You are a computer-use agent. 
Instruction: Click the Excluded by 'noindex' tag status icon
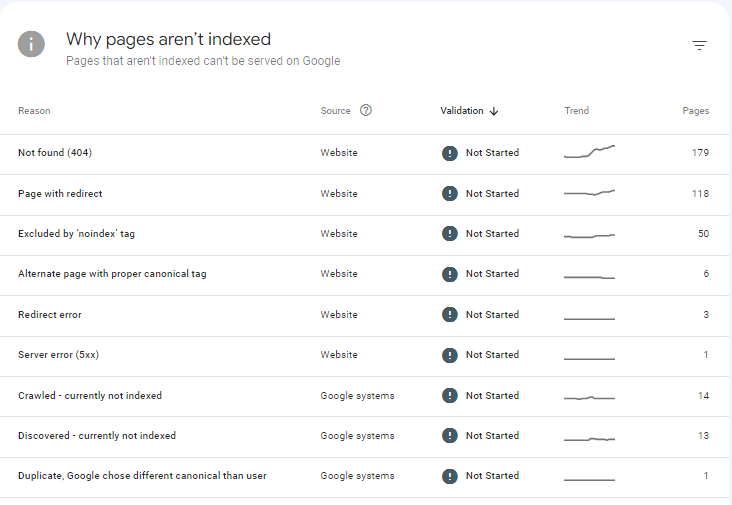[x=450, y=233]
